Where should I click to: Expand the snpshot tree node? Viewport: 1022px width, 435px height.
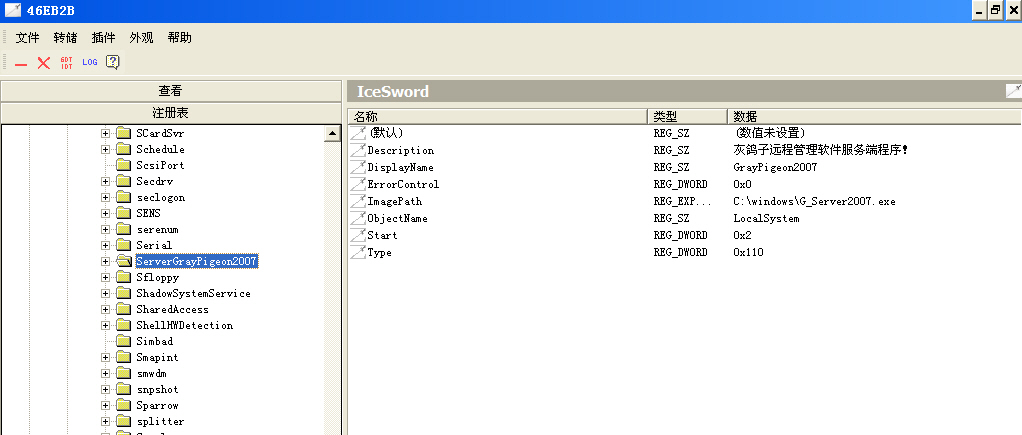[105, 389]
